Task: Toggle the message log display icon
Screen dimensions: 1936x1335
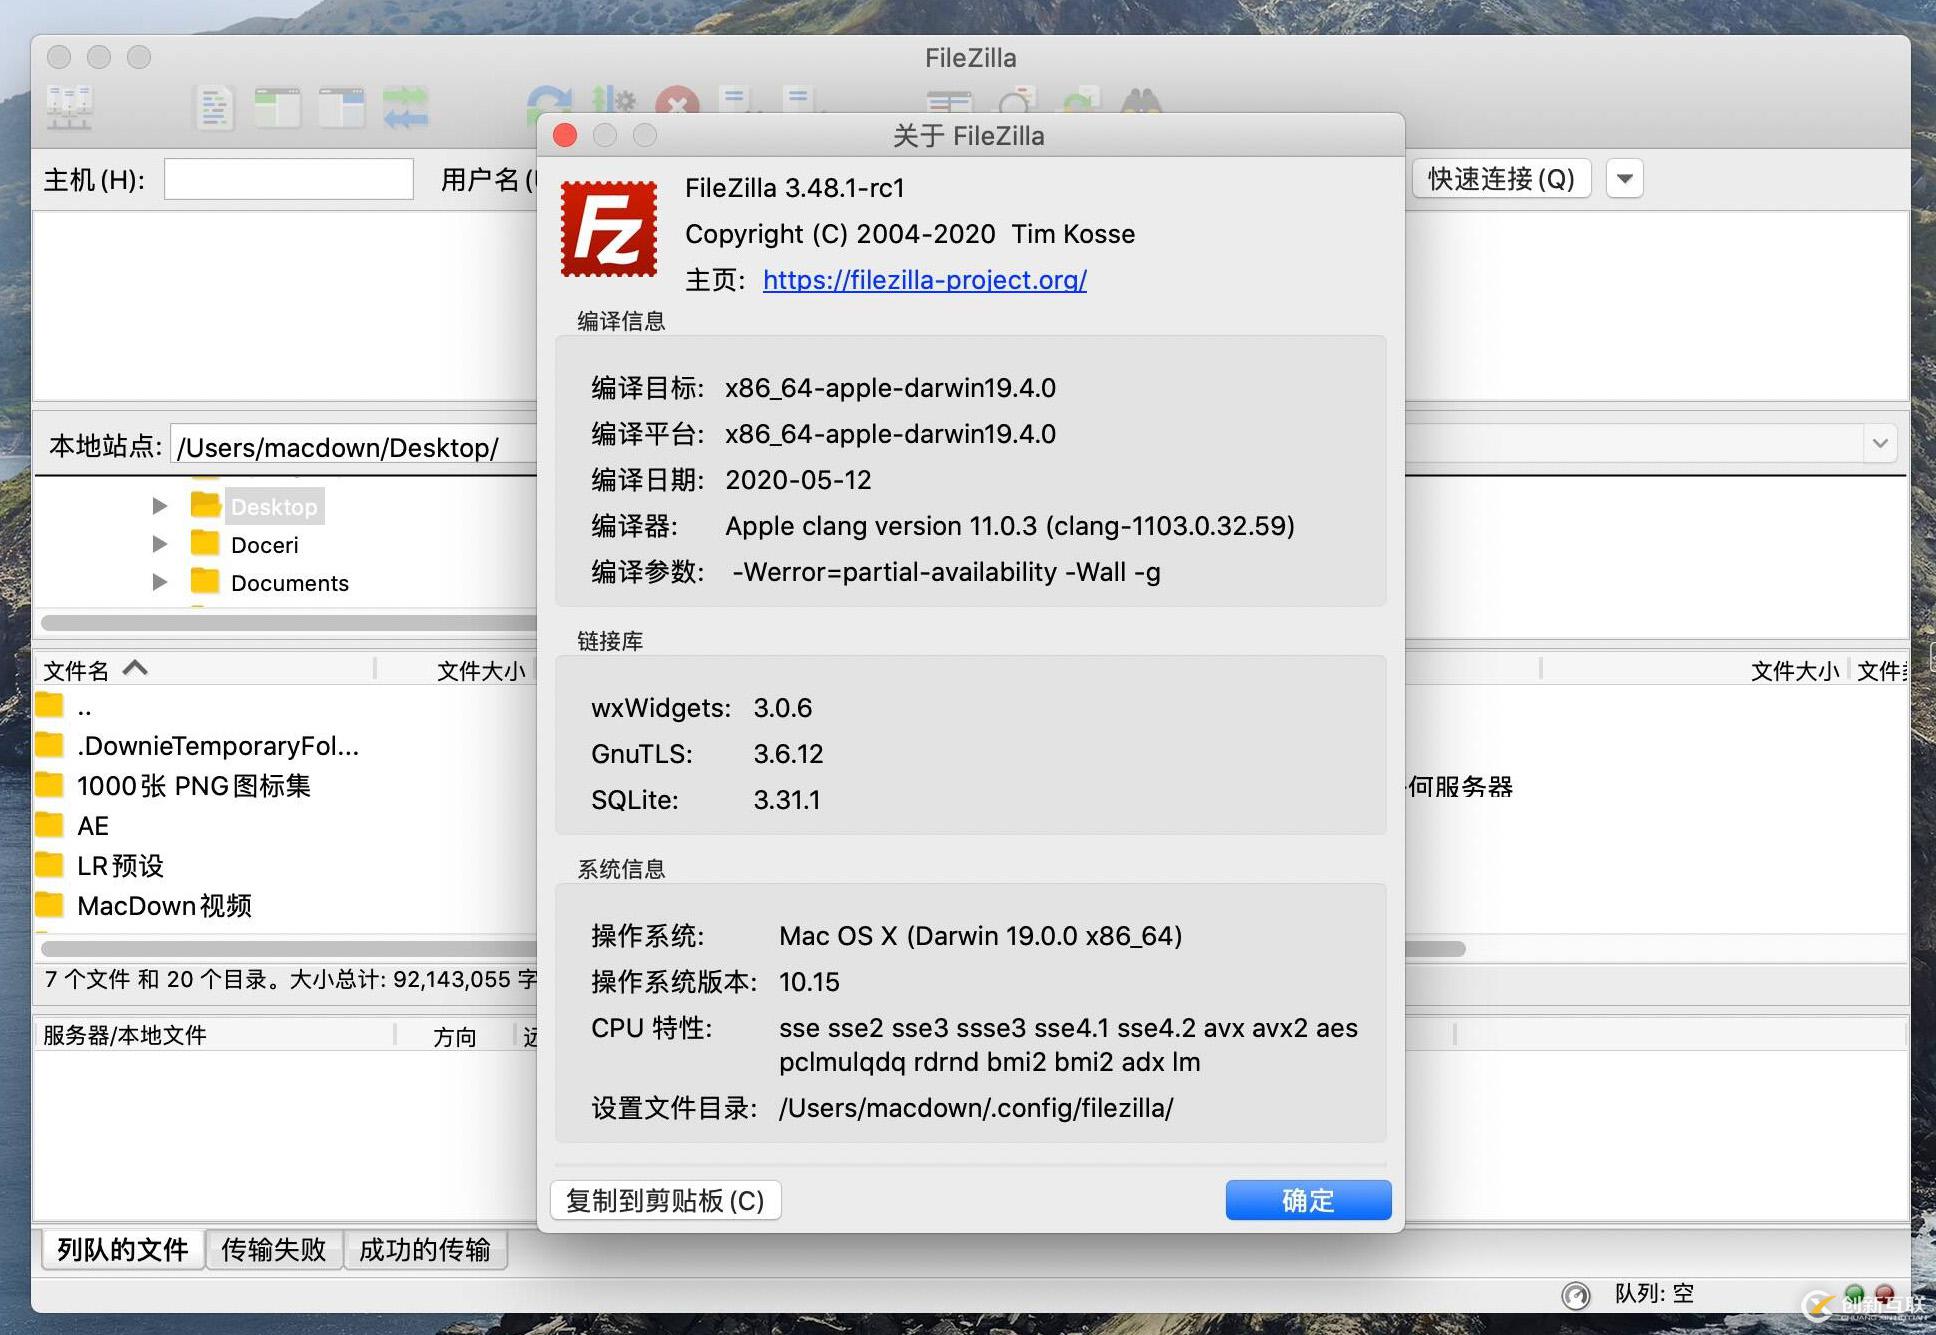Action: (214, 107)
